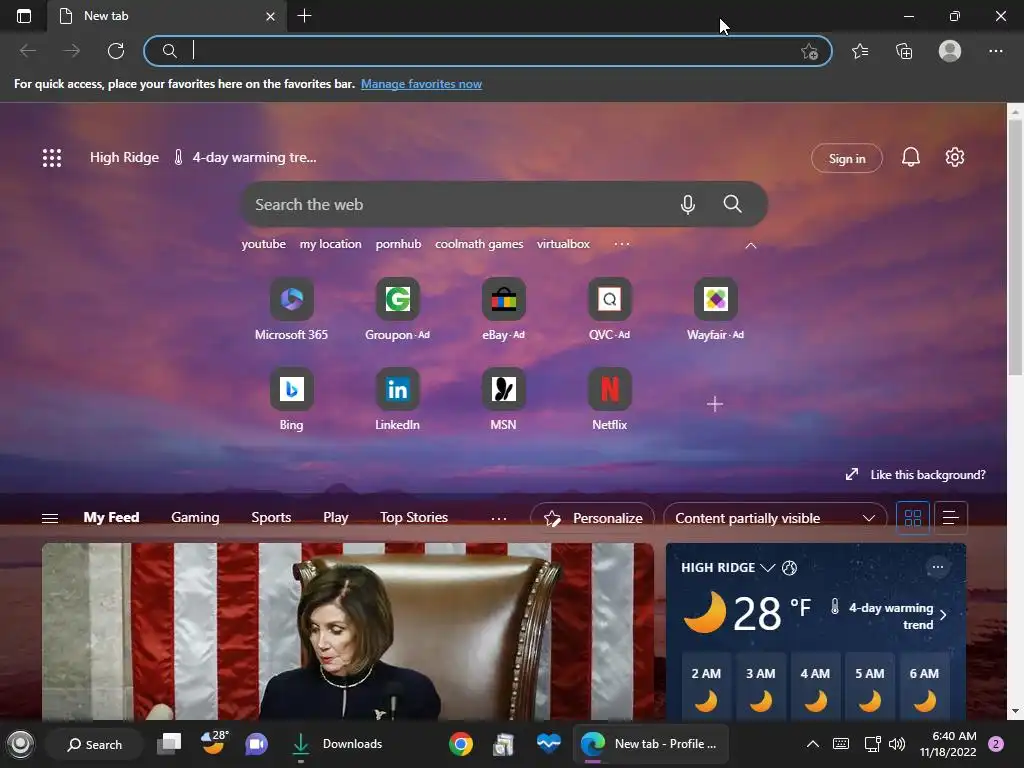Open the news story thumbnail
The height and width of the screenshot is (768, 1024).
click(x=347, y=632)
